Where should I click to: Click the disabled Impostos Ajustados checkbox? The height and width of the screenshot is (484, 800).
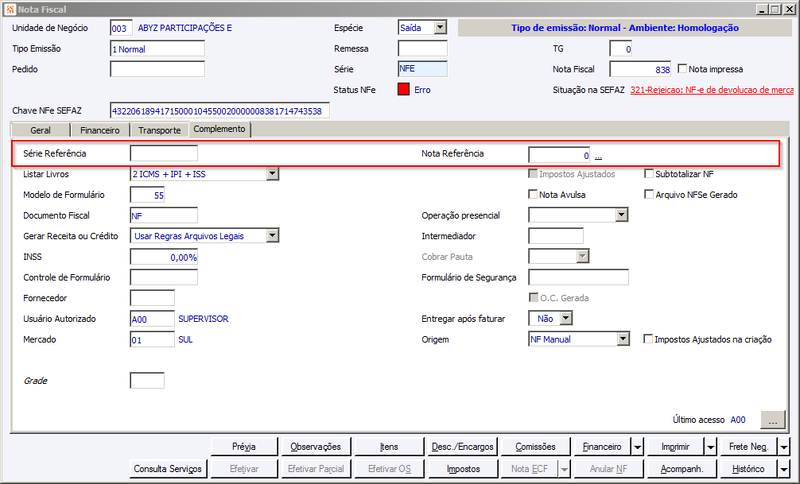point(533,173)
